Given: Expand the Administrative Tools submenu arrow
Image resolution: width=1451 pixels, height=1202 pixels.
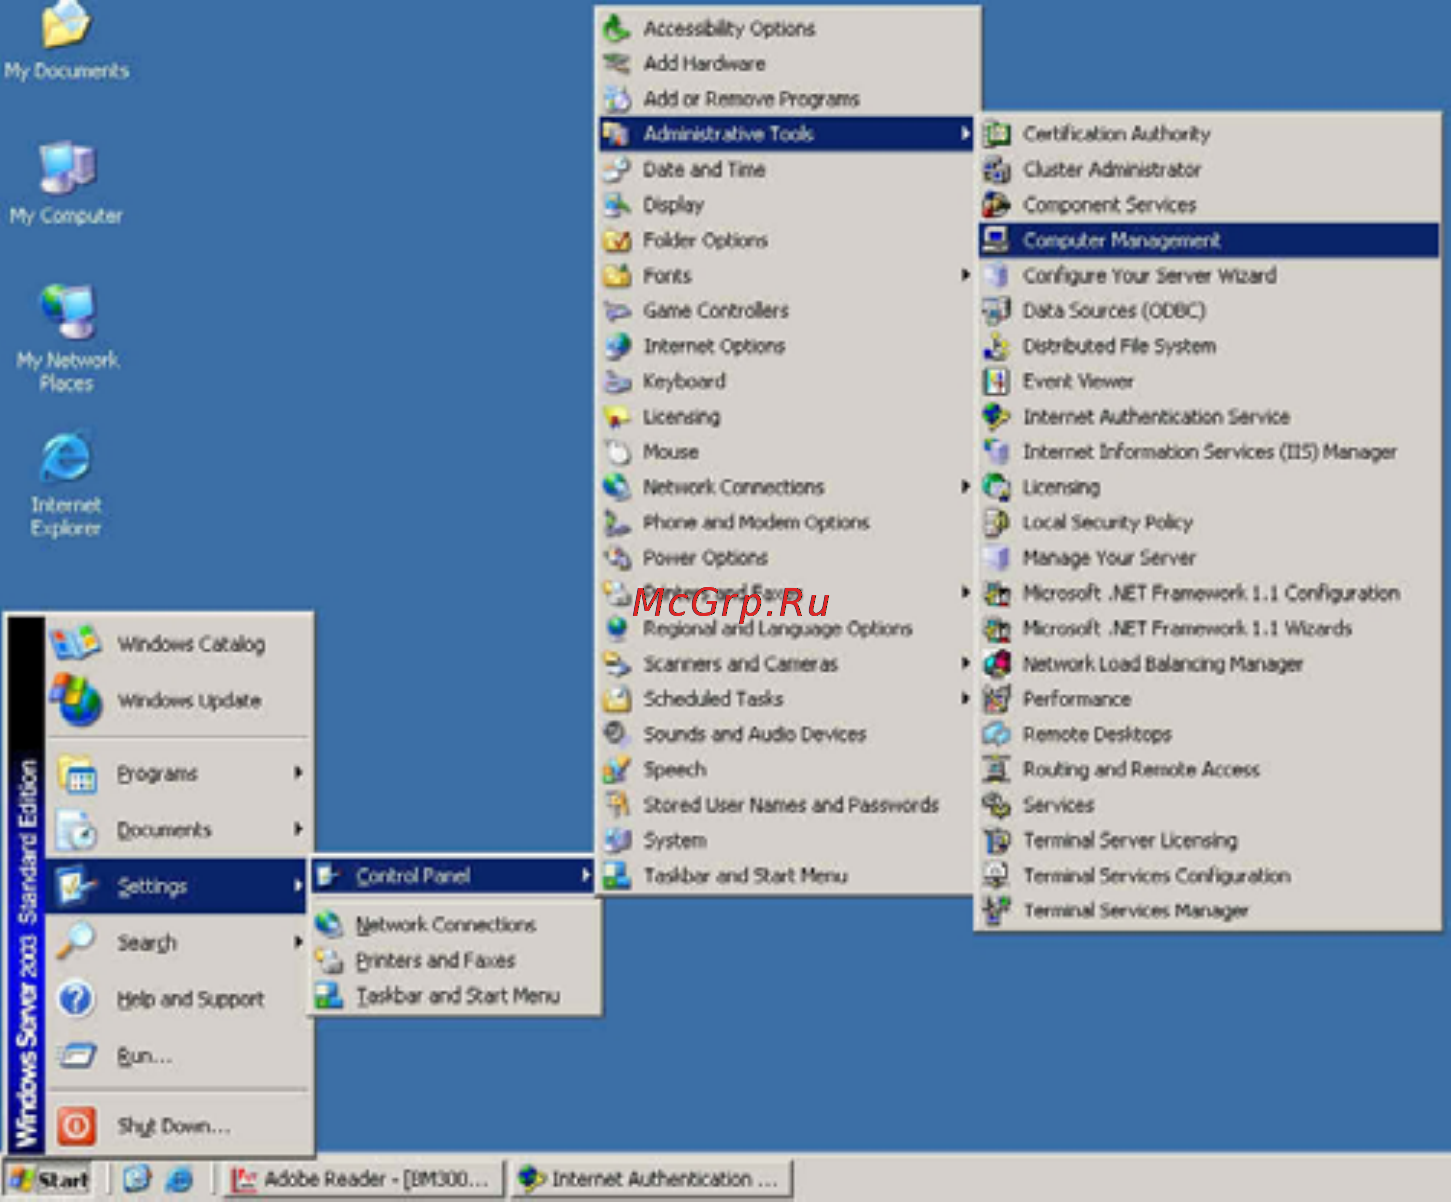Looking at the screenshot, I should (x=965, y=133).
